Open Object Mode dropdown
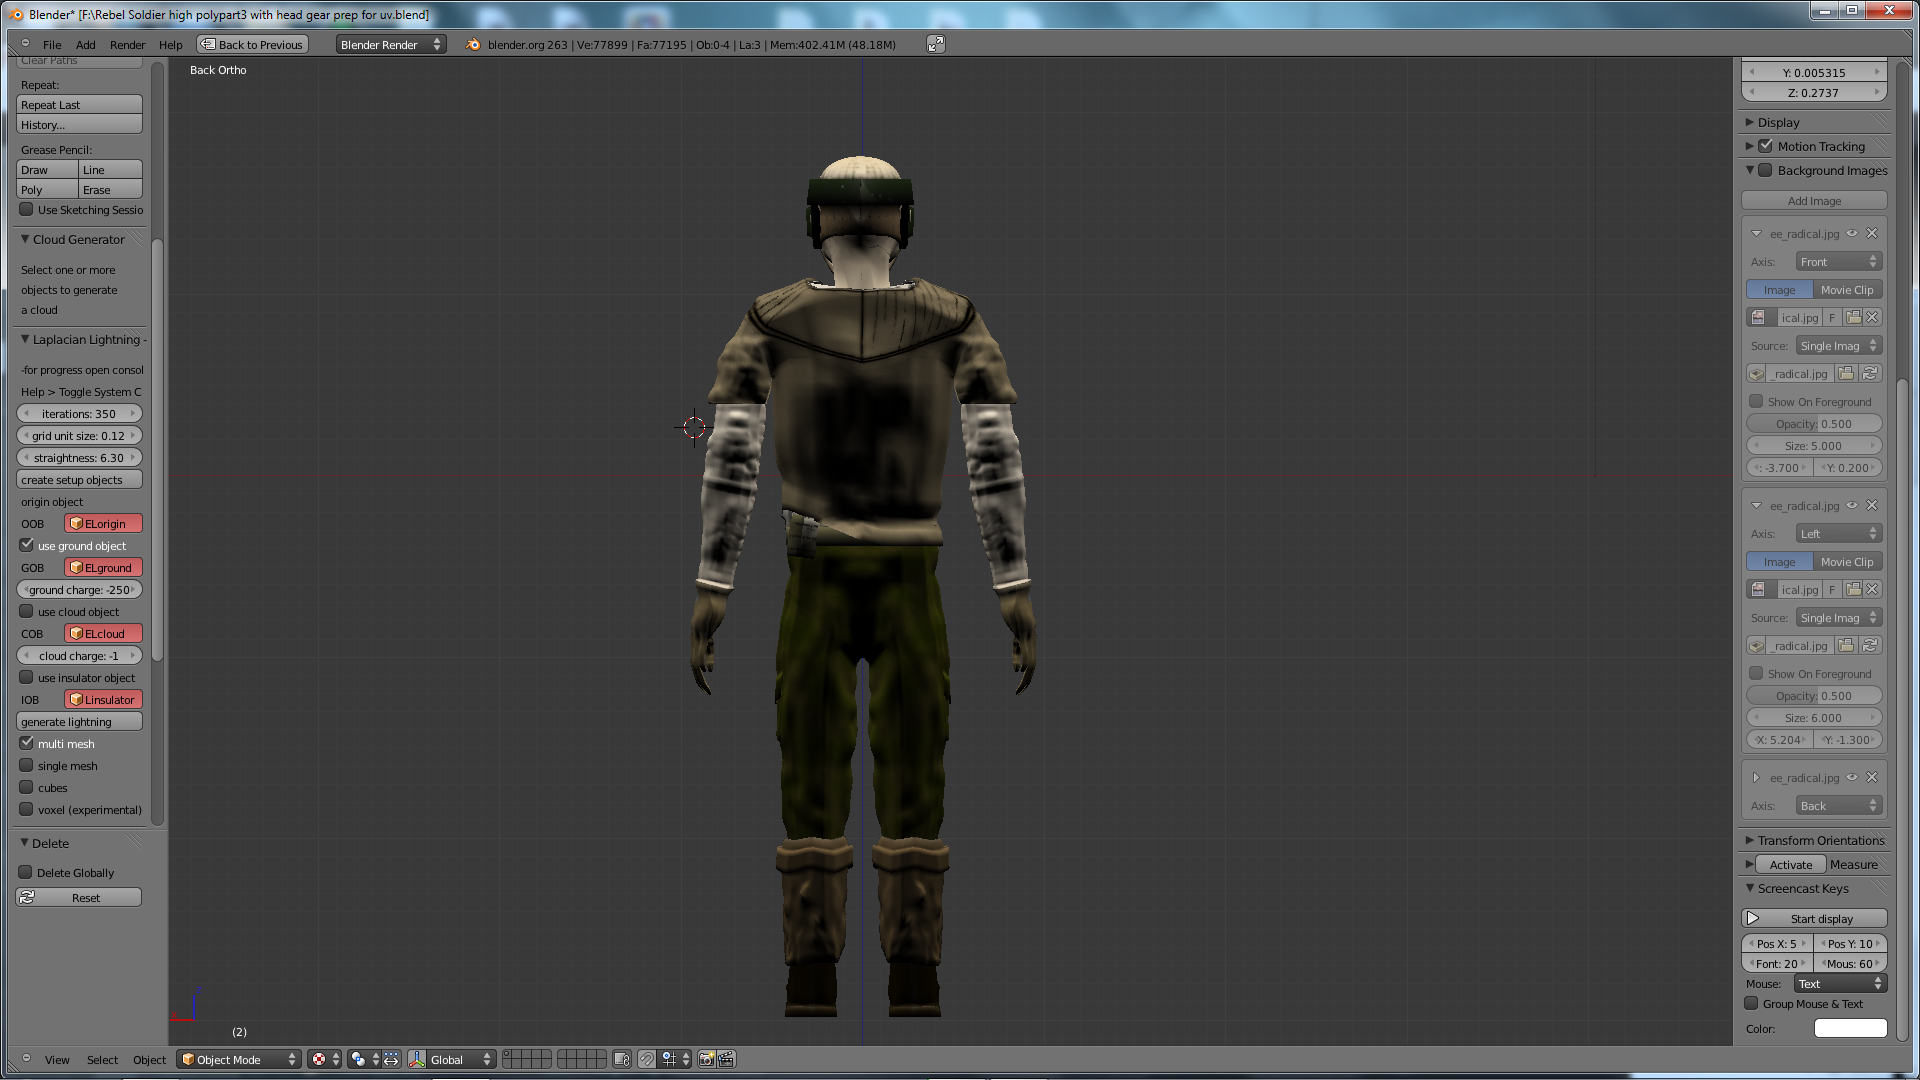Screen dimensions: 1920x1080 pos(239,1059)
